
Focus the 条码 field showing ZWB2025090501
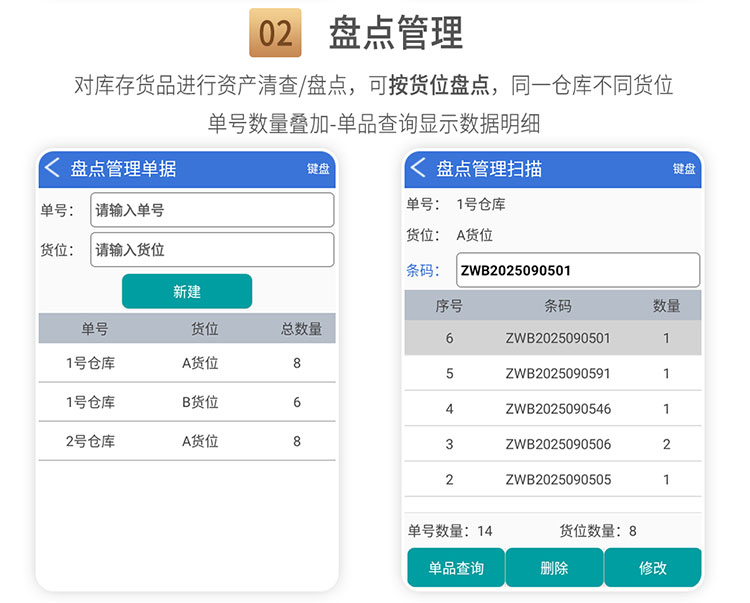[x=578, y=271]
